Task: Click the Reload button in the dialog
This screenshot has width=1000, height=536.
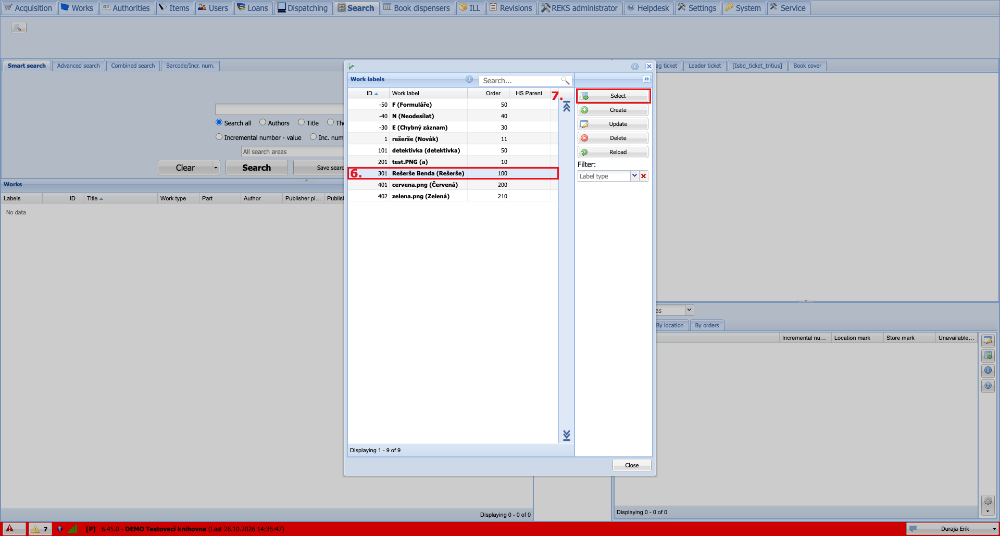Action: pyautogui.click(x=613, y=152)
